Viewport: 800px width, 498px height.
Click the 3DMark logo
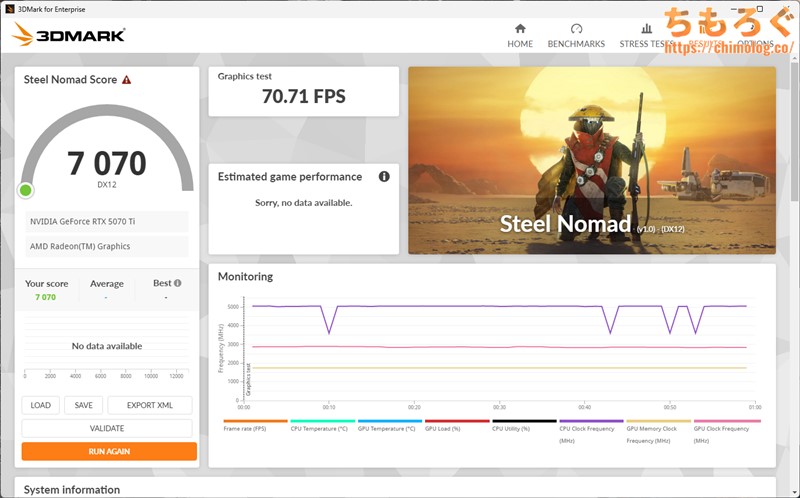coord(69,35)
